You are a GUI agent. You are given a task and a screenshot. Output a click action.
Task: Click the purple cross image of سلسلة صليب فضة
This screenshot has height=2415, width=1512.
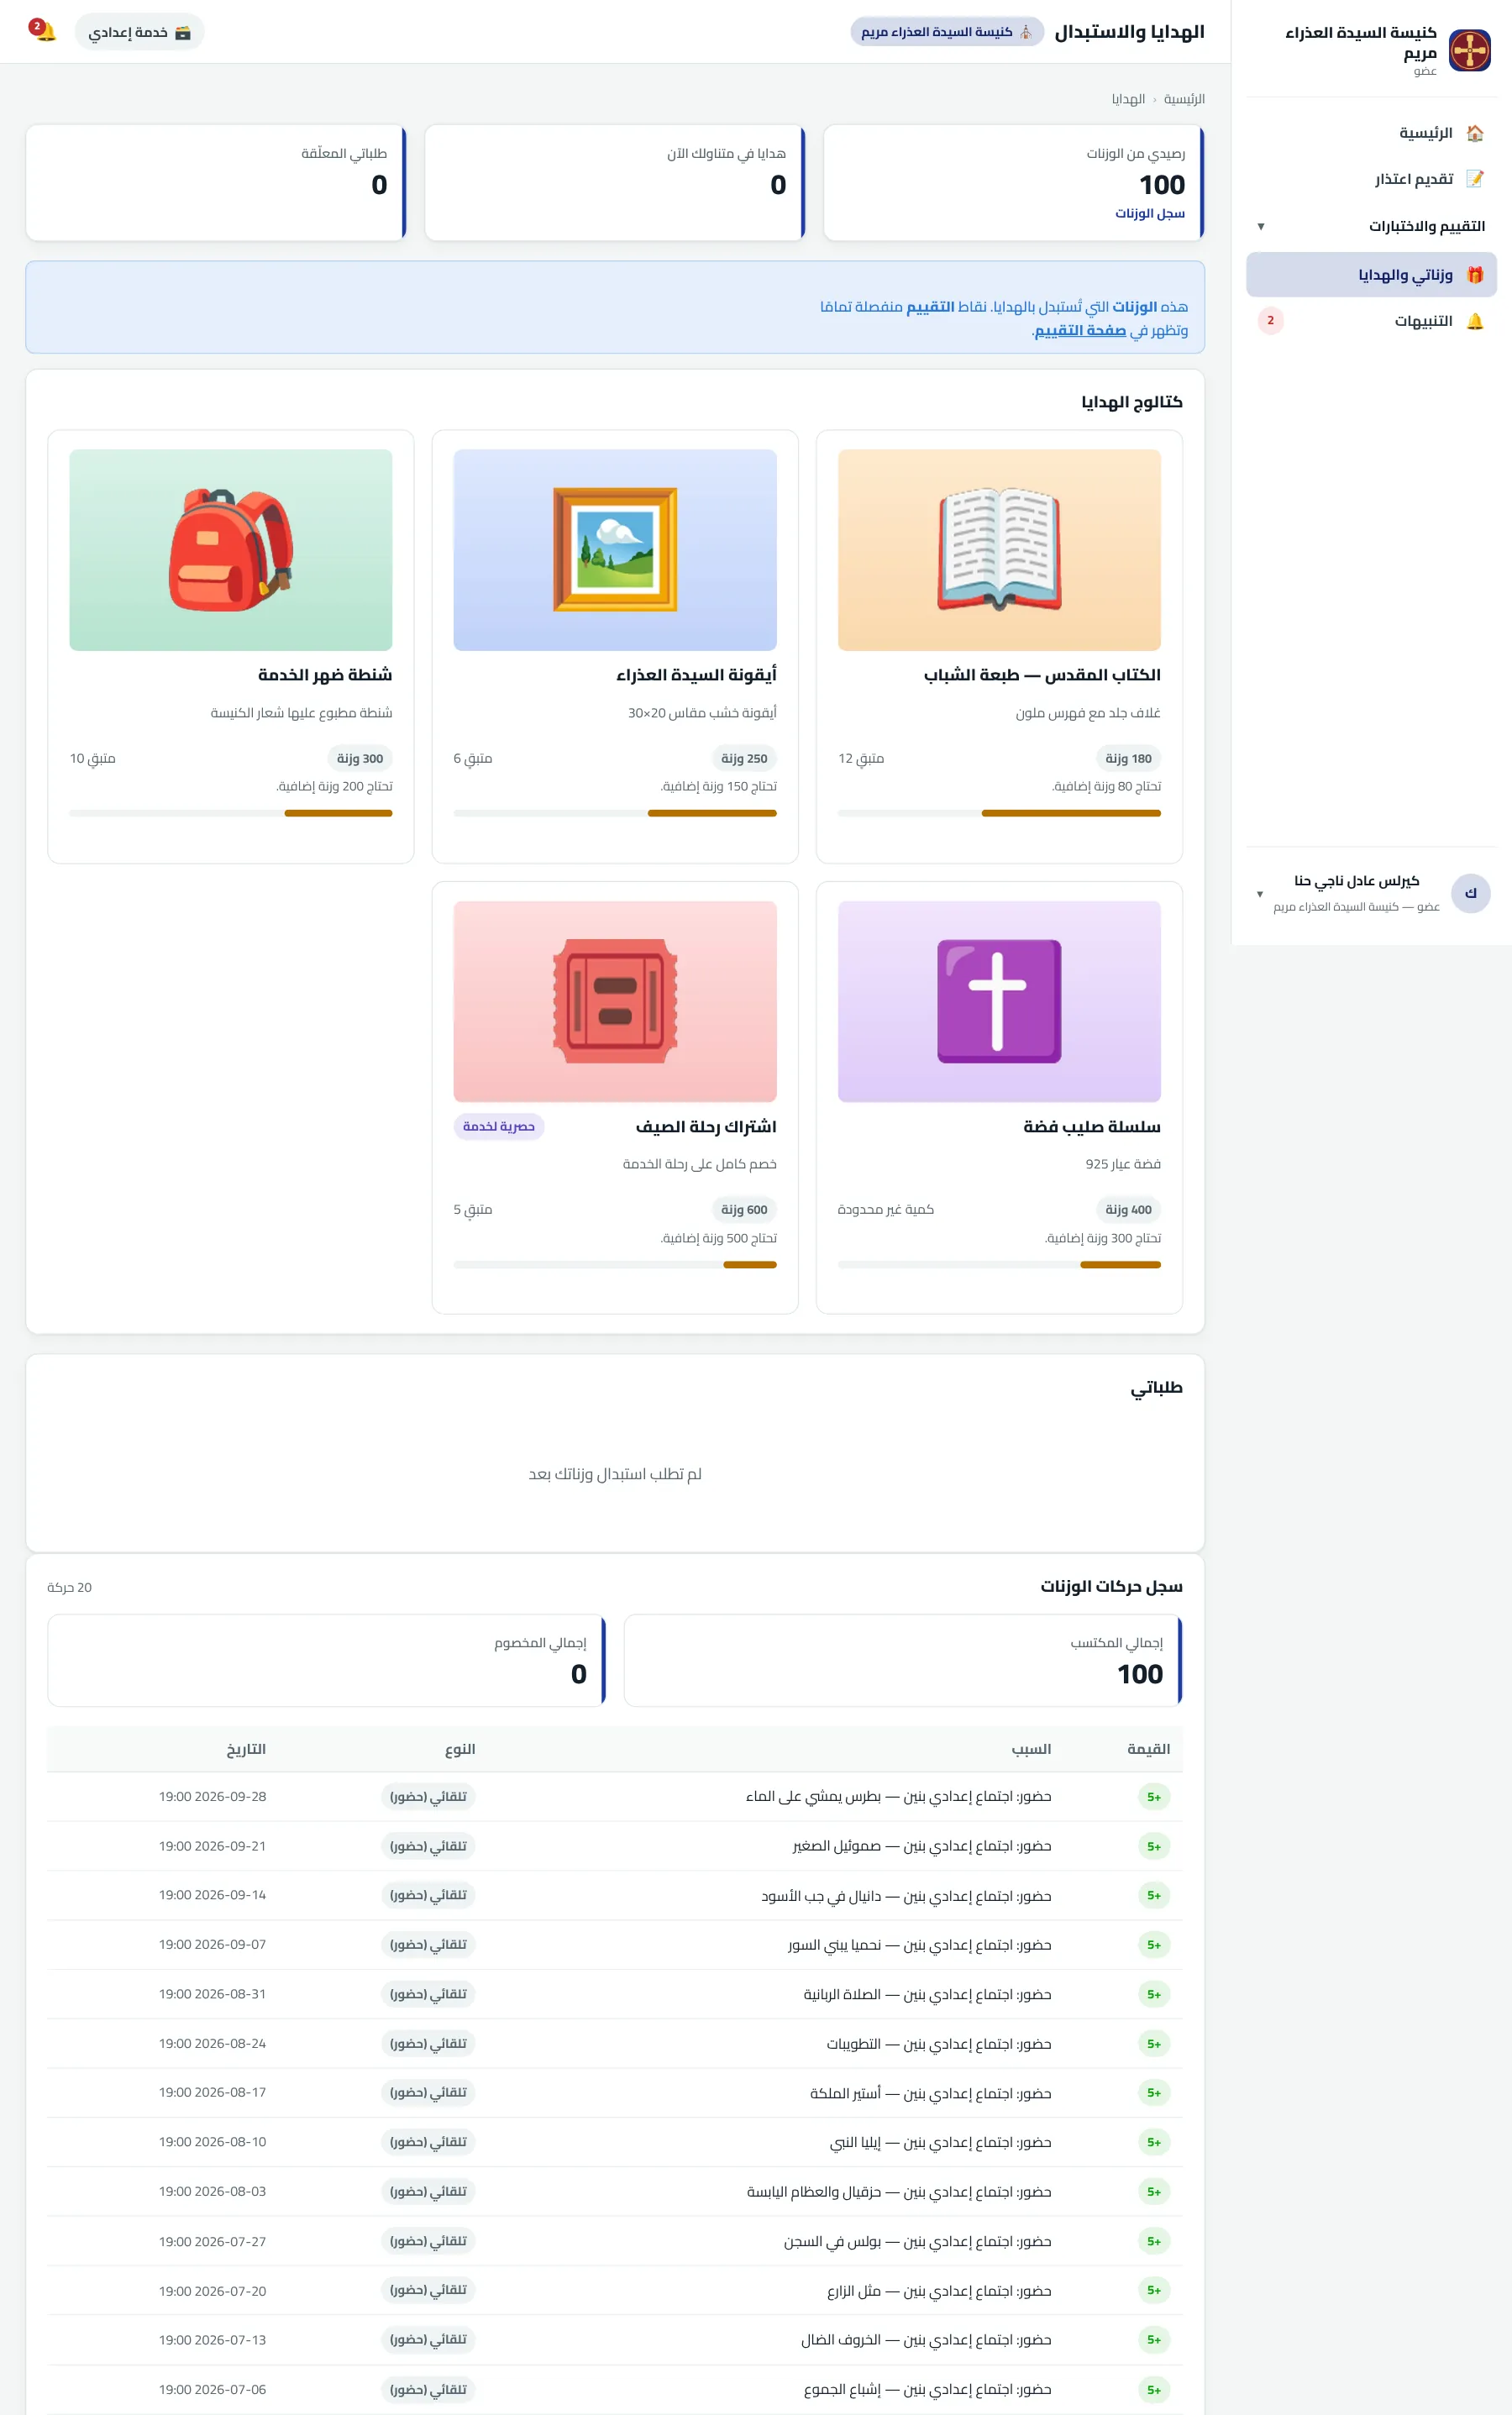coord(999,1001)
